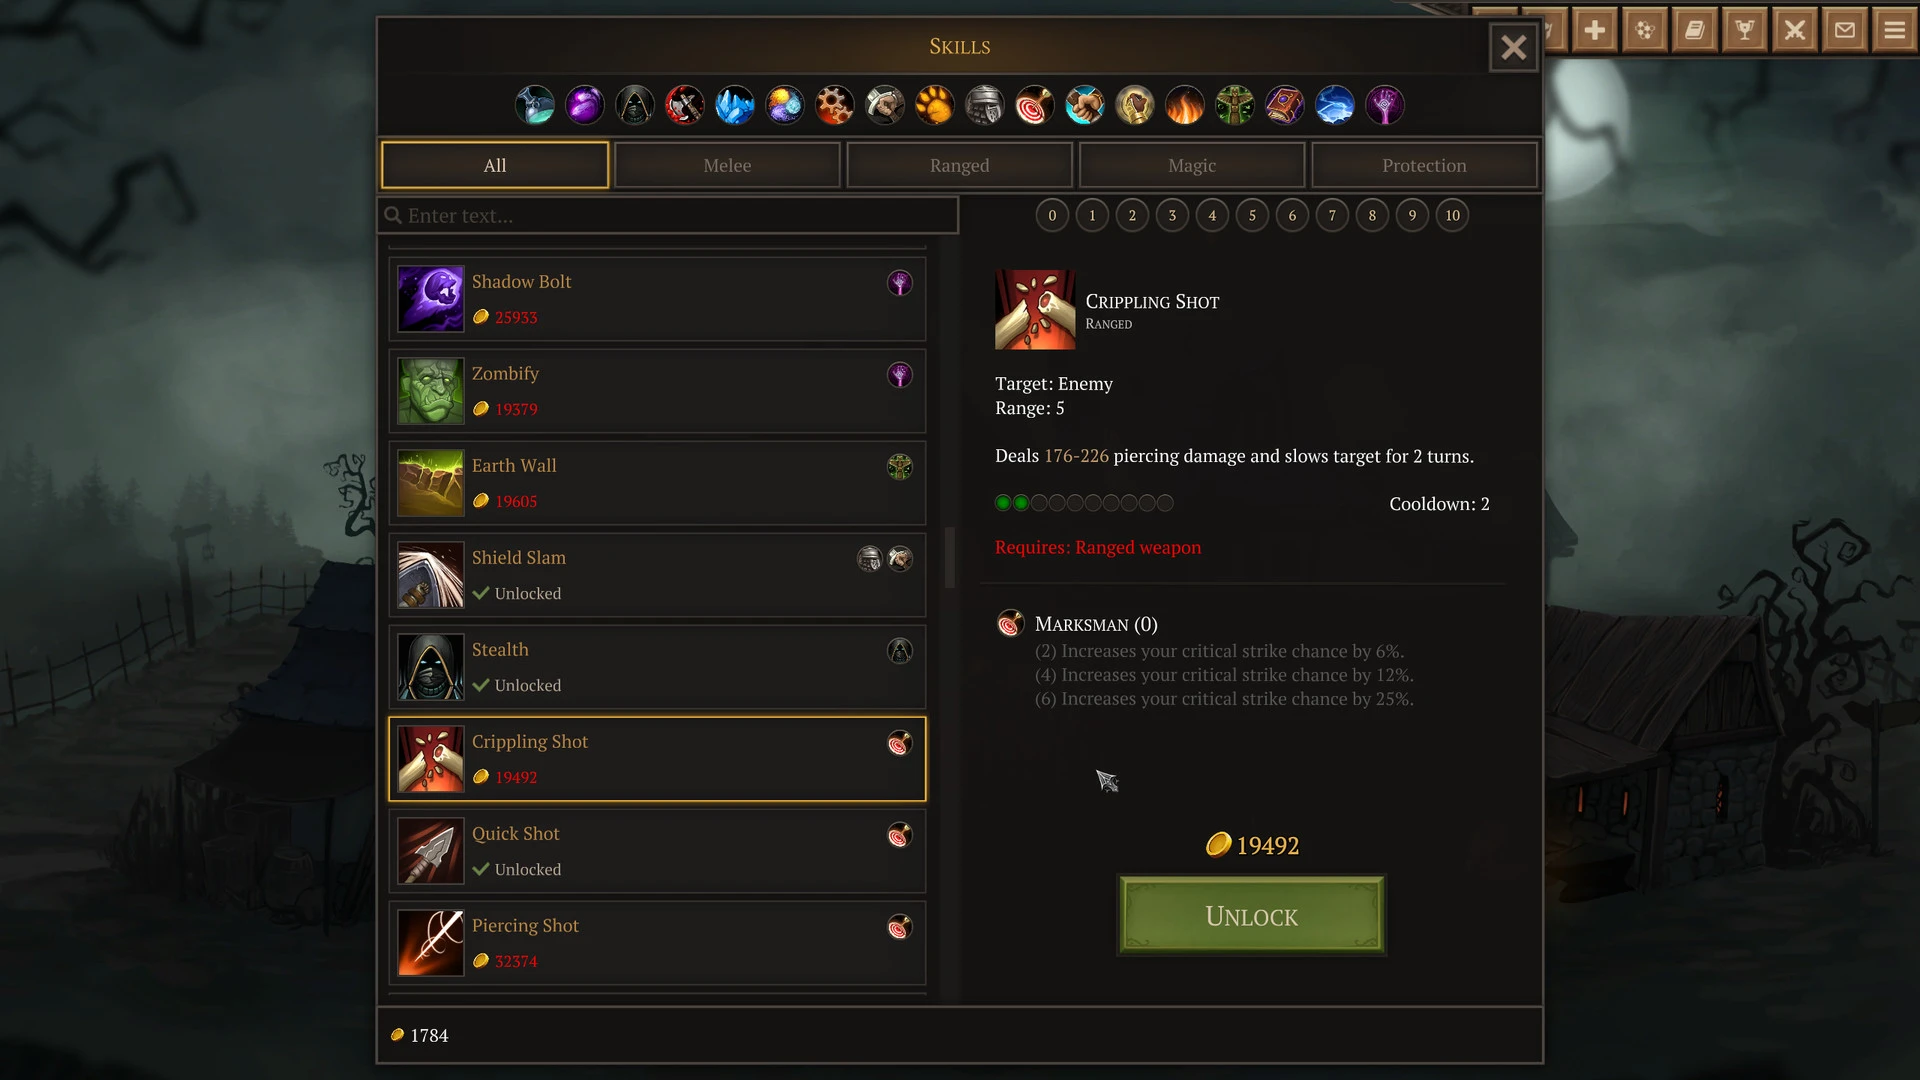Toggle level filter number 7
The image size is (1920, 1080).
pyautogui.click(x=1332, y=215)
